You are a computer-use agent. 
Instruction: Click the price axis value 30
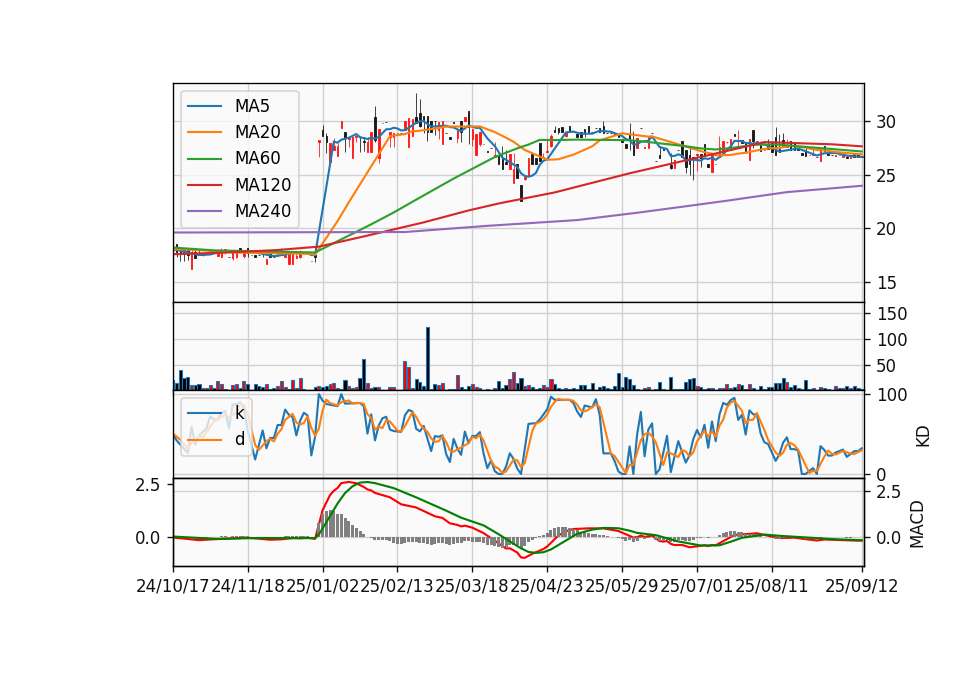tap(885, 122)
